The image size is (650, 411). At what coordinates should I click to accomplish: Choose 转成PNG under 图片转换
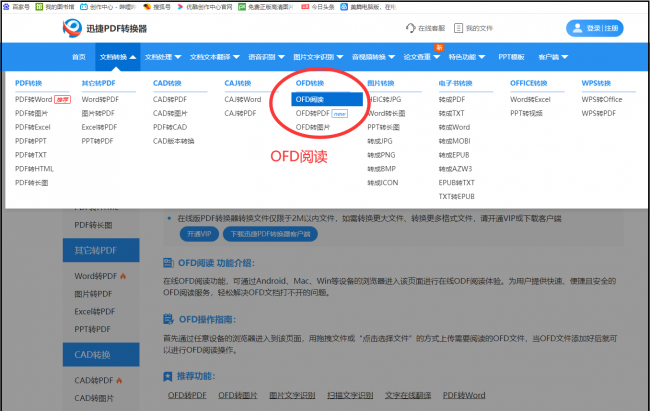(381, 155)
